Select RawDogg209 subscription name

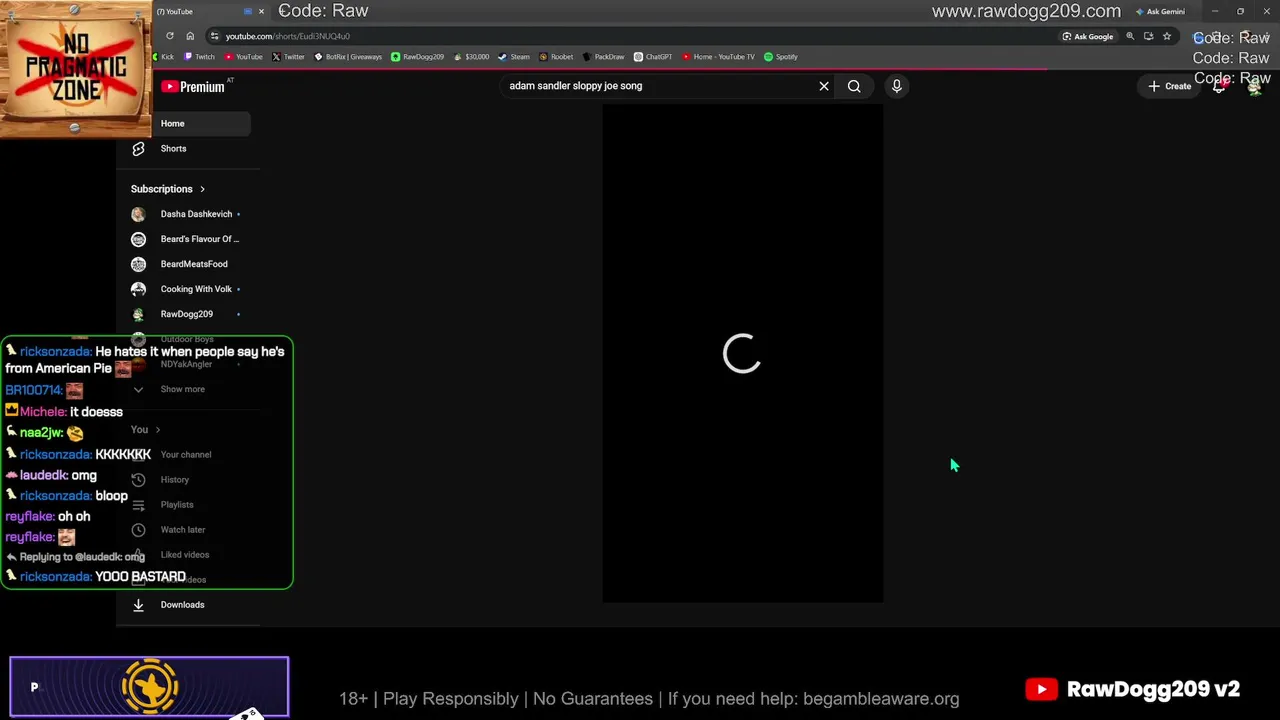[187, 314]
